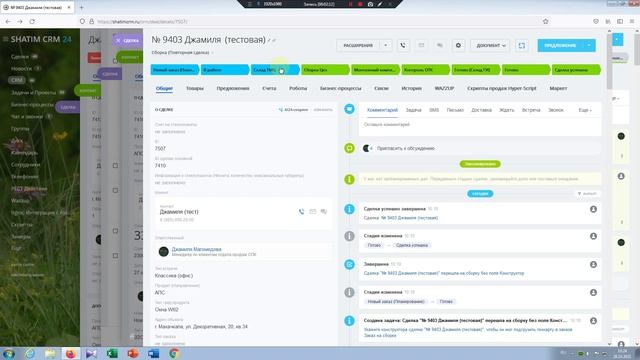This screenshot has height=360, width=640.
Task: Click Firefox icon in Windows taskbar
Action: tap(71, 353)
